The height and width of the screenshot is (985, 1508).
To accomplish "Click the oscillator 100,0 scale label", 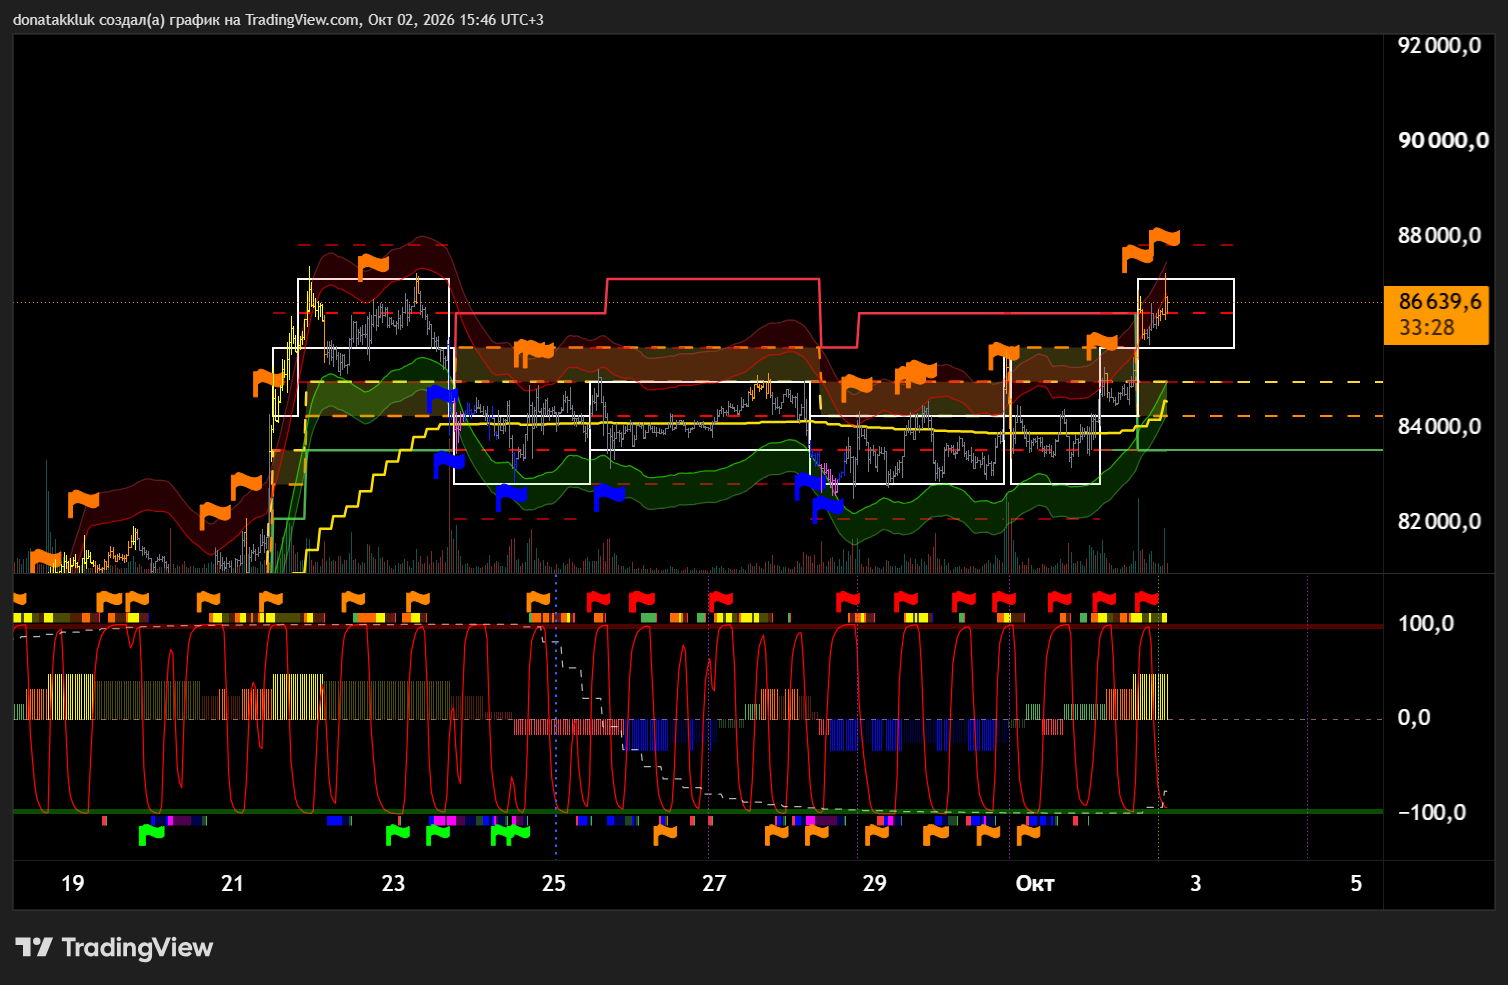I will click(1425, 624).
